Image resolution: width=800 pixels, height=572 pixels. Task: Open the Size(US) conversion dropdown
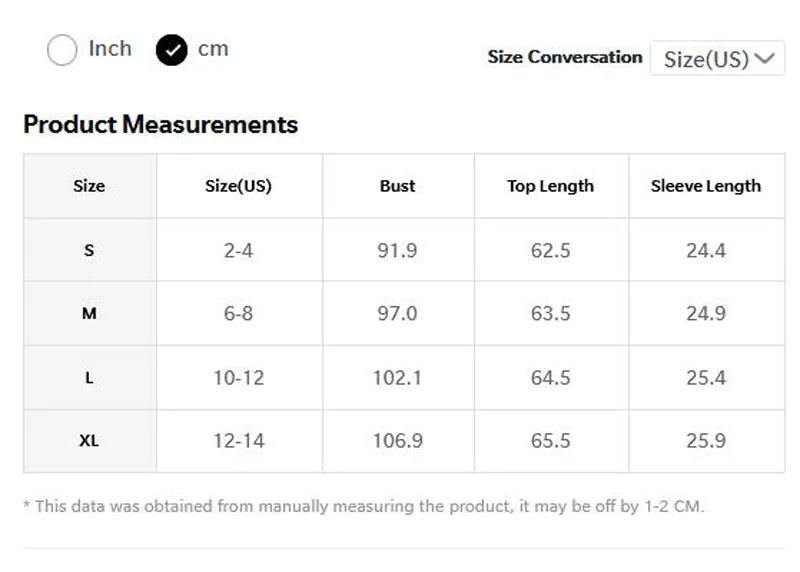tap(717, 58)
